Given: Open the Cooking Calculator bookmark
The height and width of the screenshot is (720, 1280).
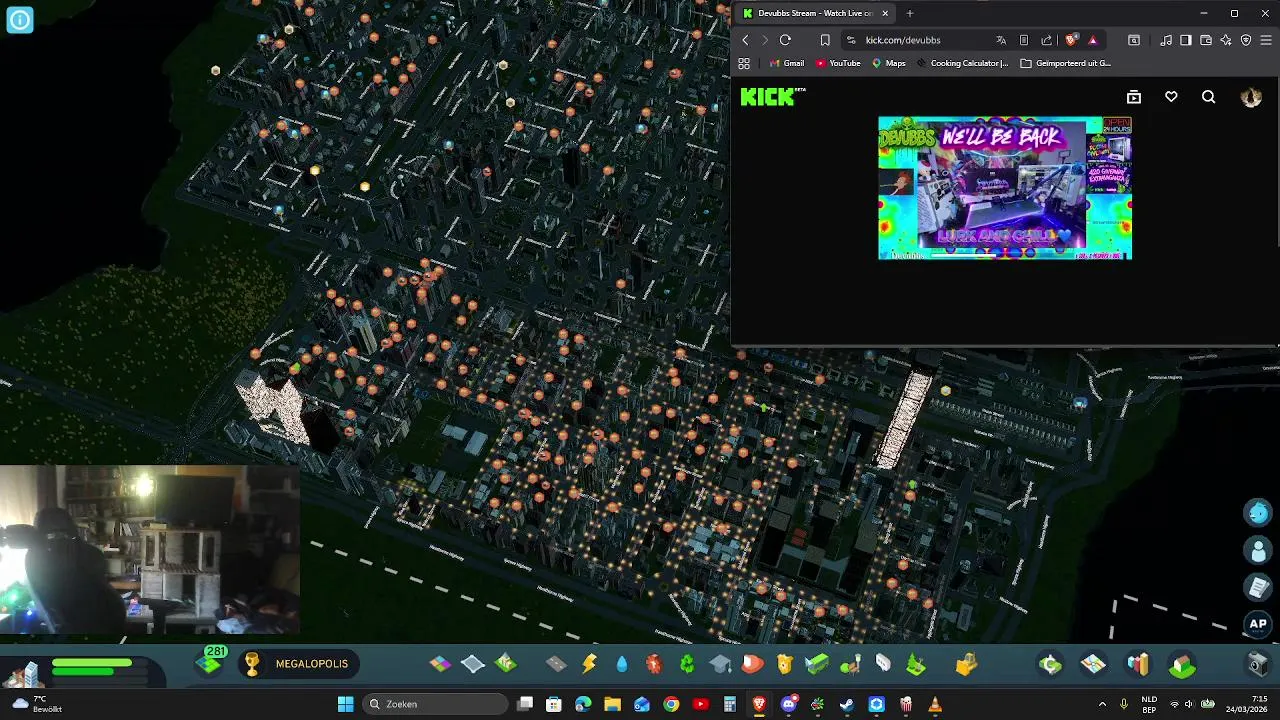Looking at the screenshot, I should 962,63.
